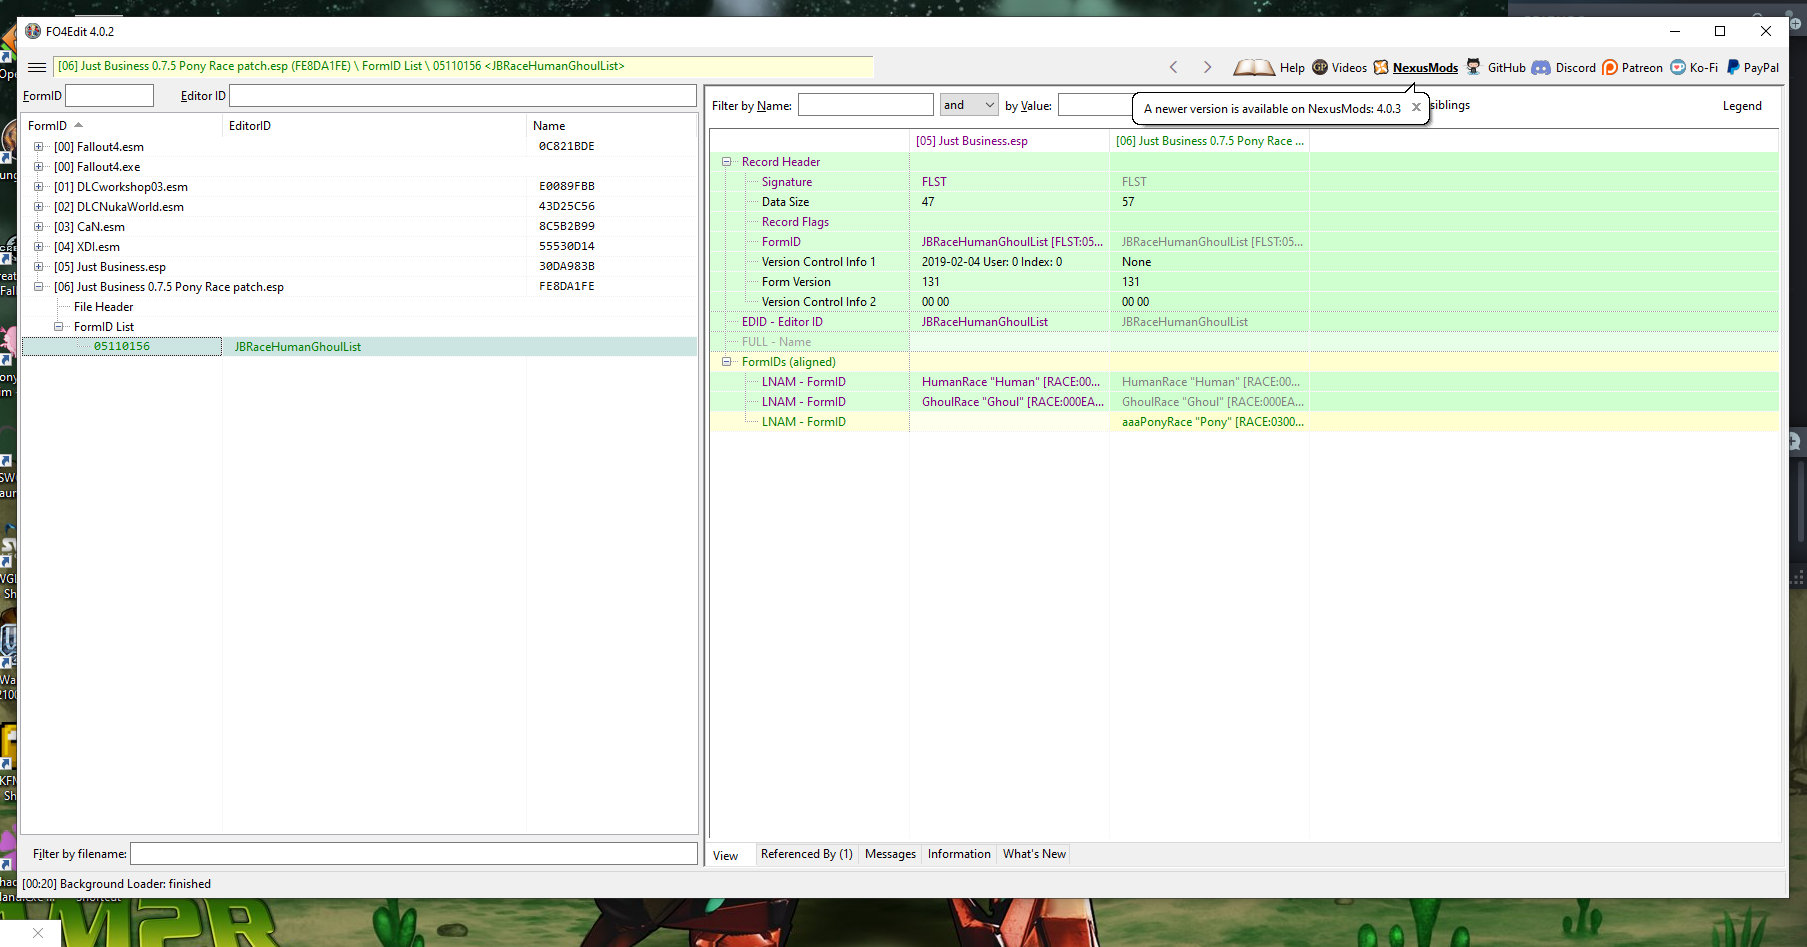Viewport: 1807px width, 947px height.
Task: Navigate forward with the right arrow
Action: tap(1207, 67)
